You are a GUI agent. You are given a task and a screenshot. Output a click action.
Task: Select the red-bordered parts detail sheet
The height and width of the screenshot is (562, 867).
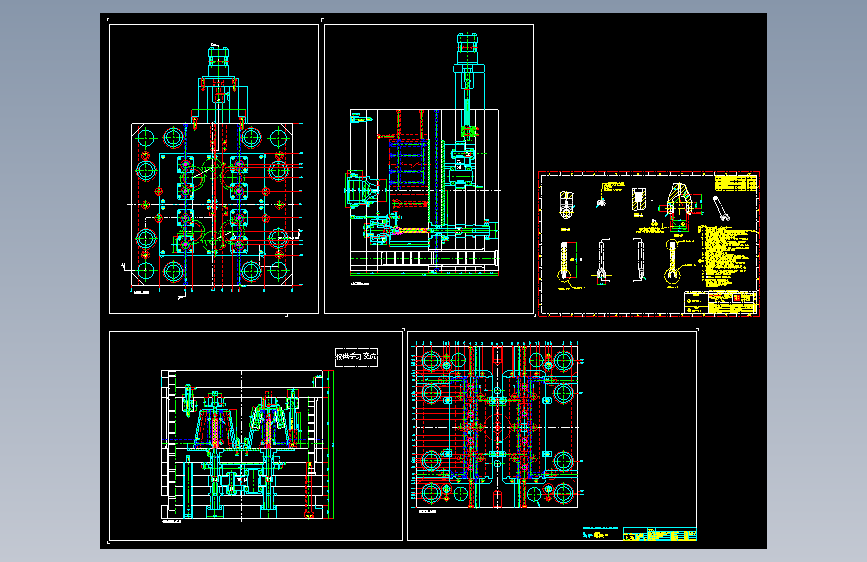click(x=649, y=244)
